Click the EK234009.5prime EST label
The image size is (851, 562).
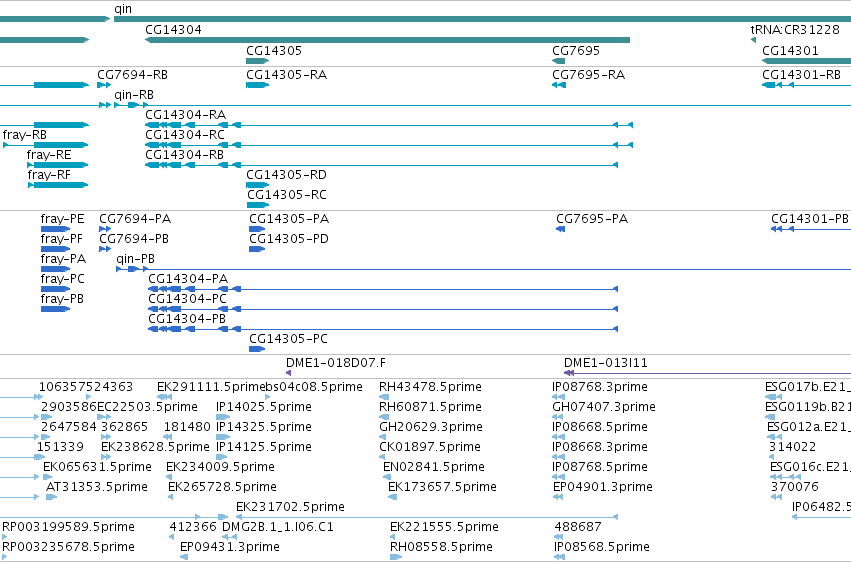220,467
